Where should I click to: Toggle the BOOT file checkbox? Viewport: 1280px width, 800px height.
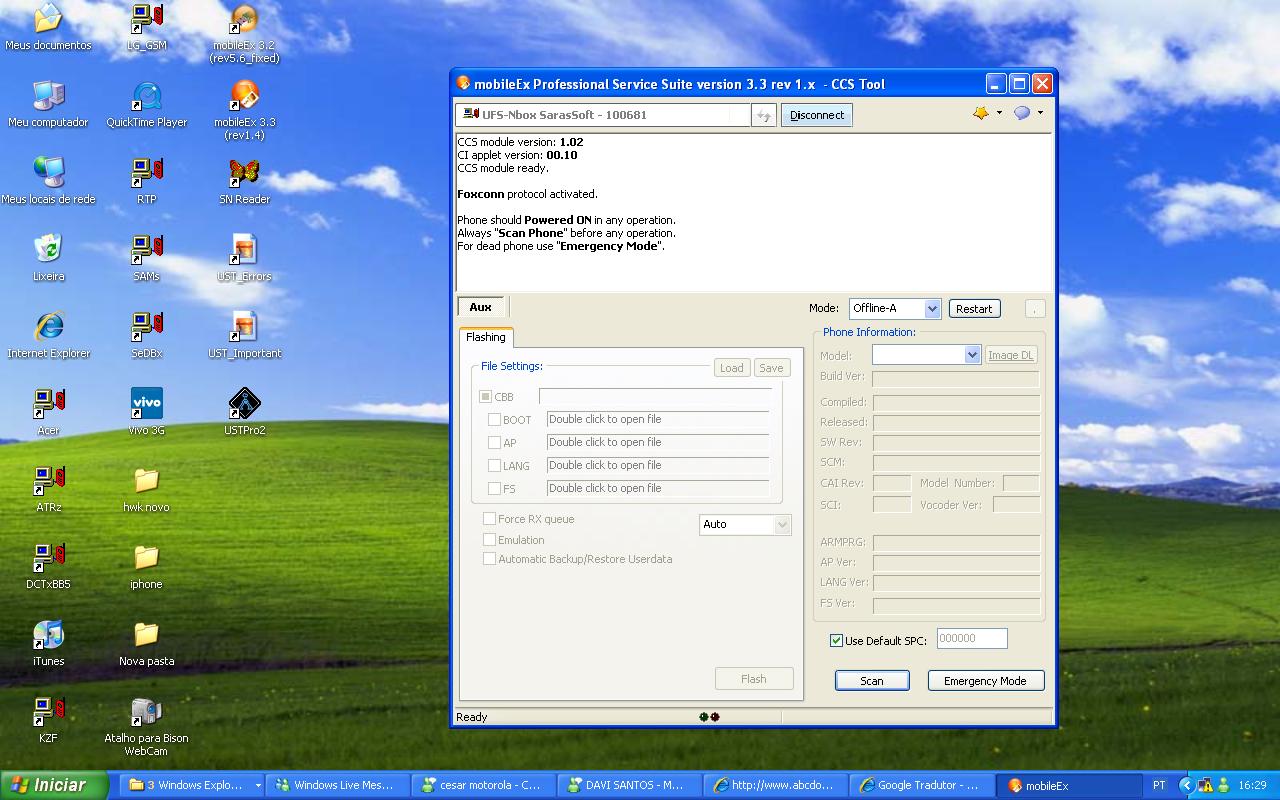494,420
